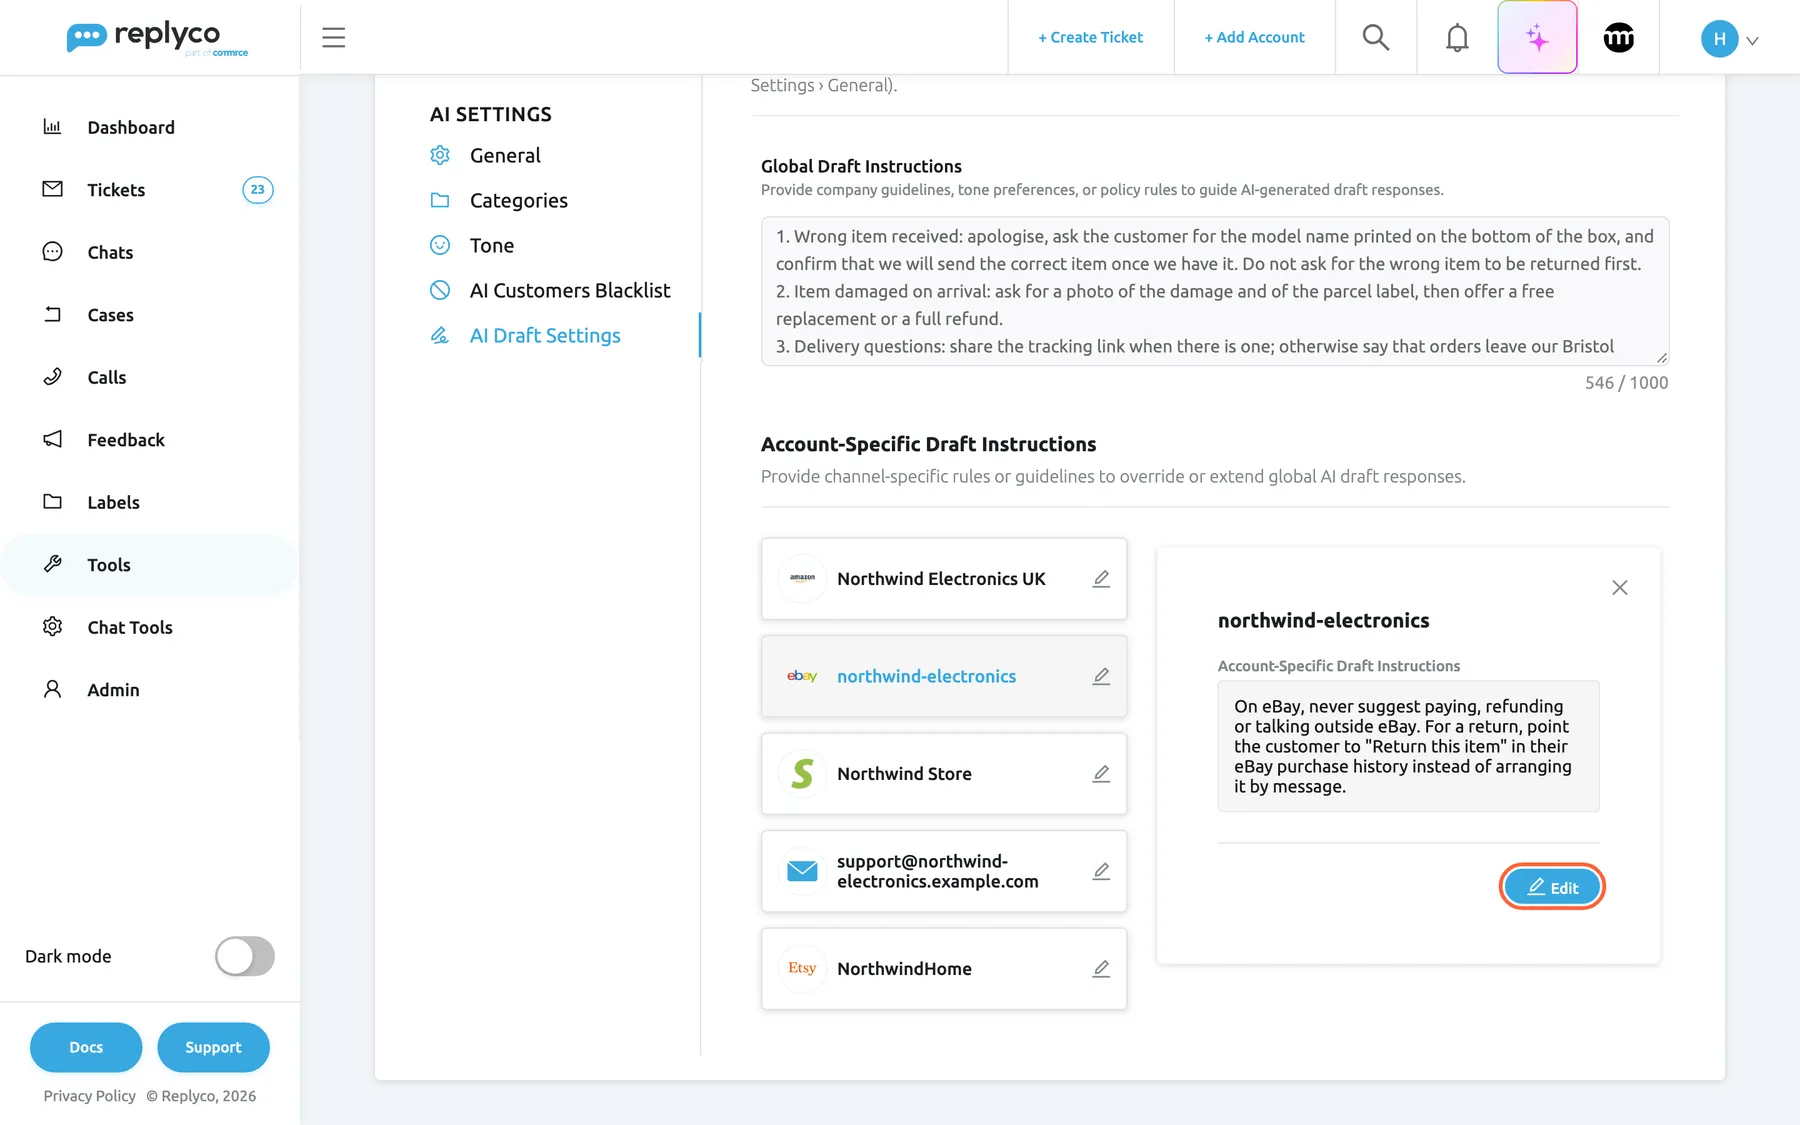
Task: Open the hamburger menu icon
Action: [x=333, y=38]
